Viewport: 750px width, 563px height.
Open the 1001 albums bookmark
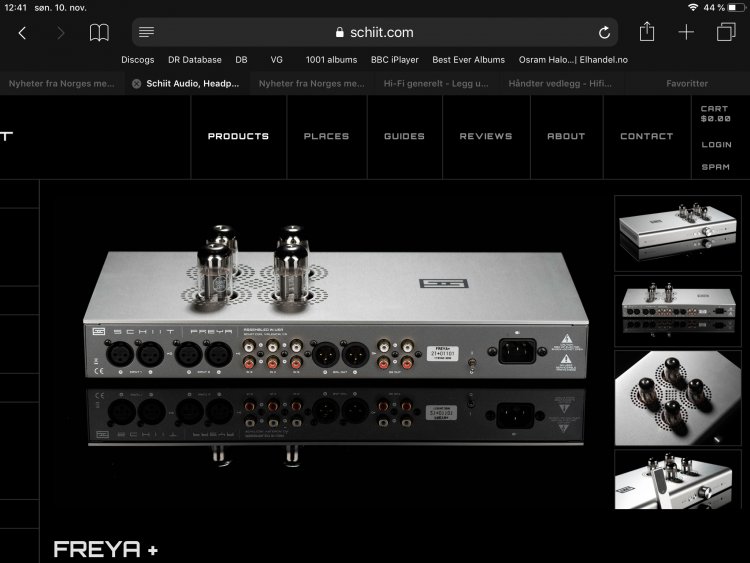click(331, 60)
